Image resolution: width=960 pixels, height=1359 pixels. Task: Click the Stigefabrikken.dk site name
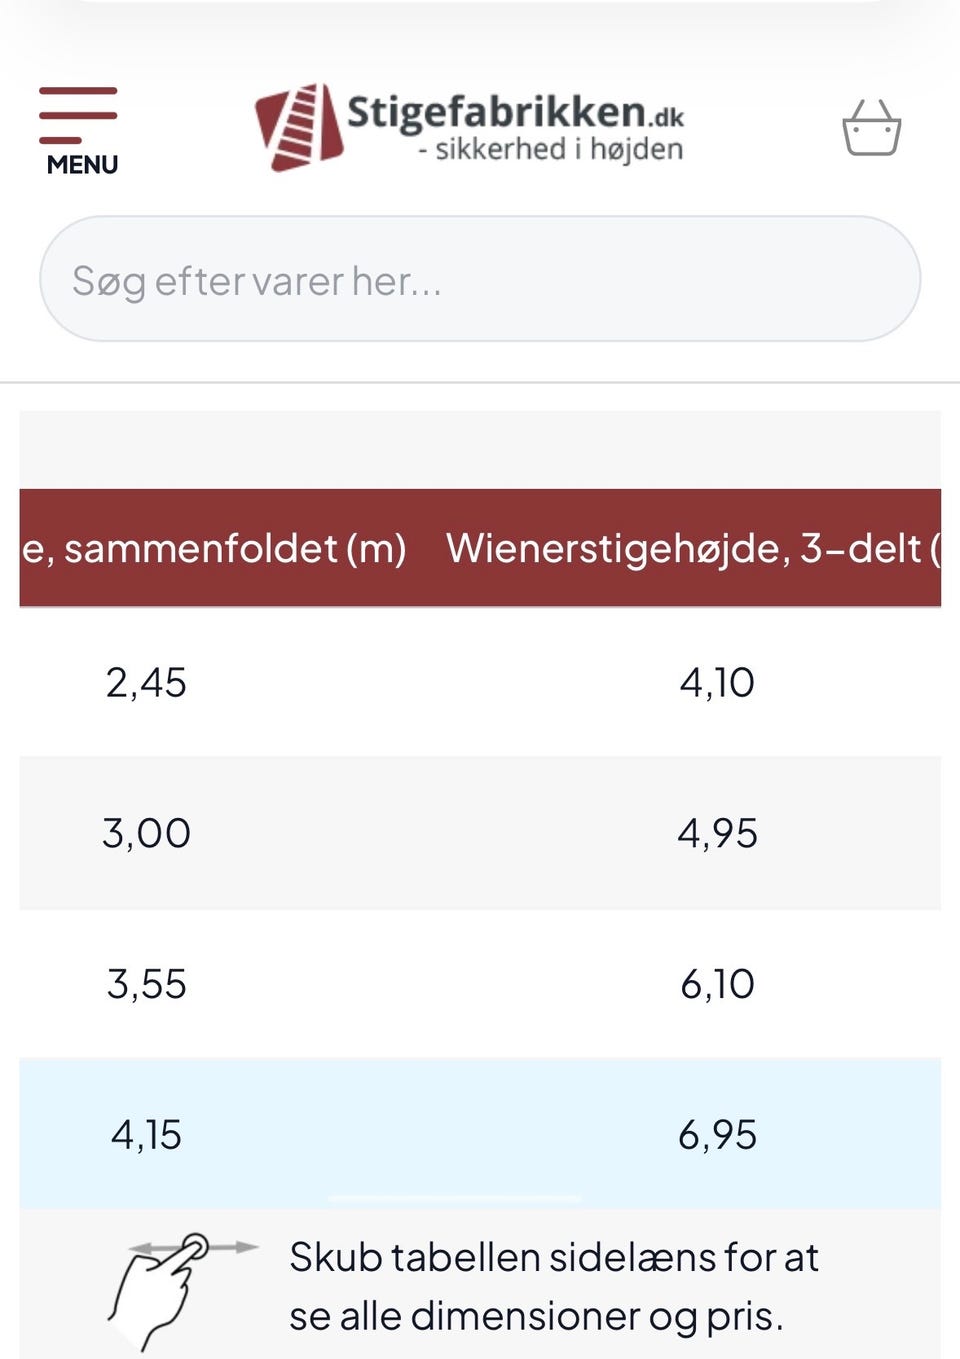(514, 112)
